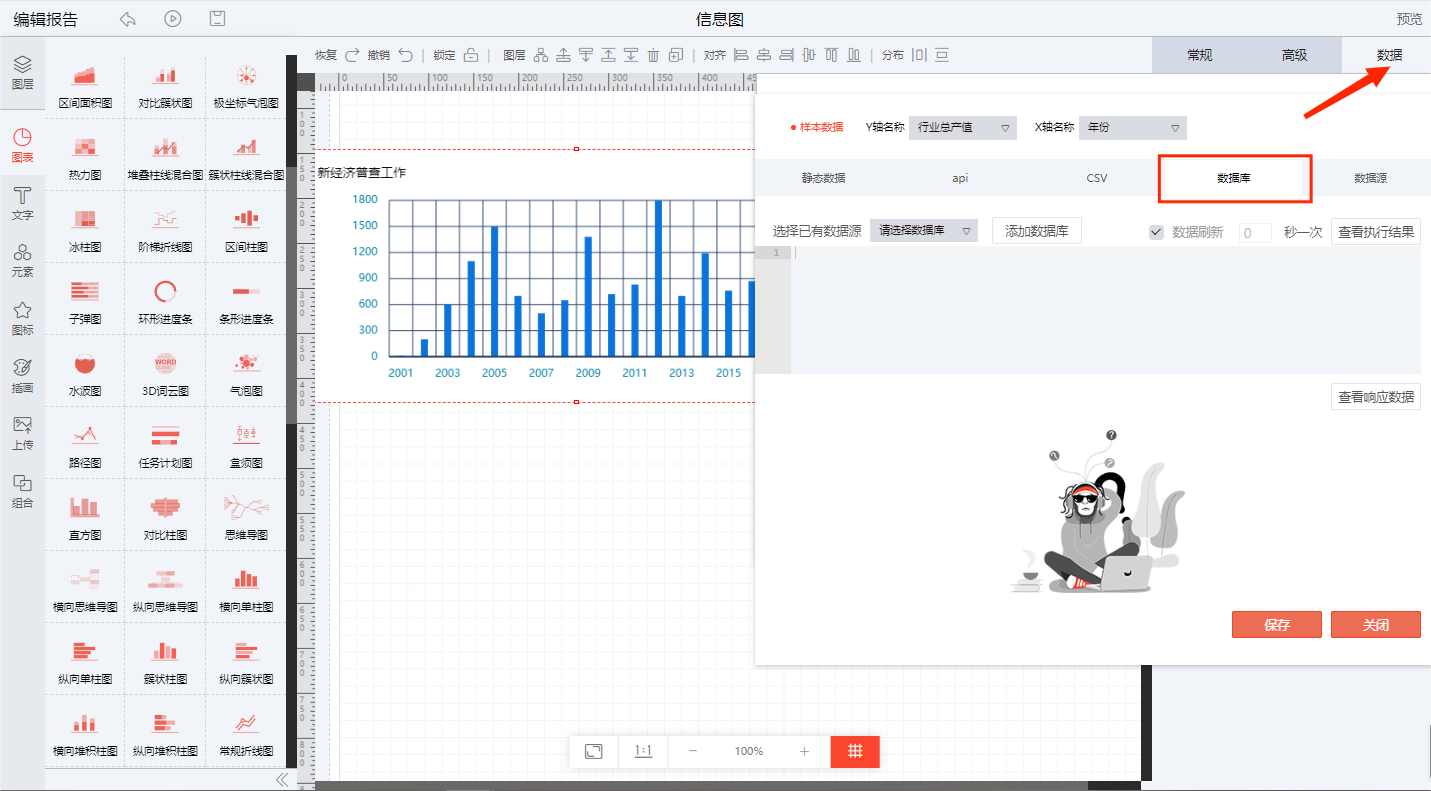Click the 锁定 lock icon
The width and height of the screenshot is (1431, 791).
471,55
